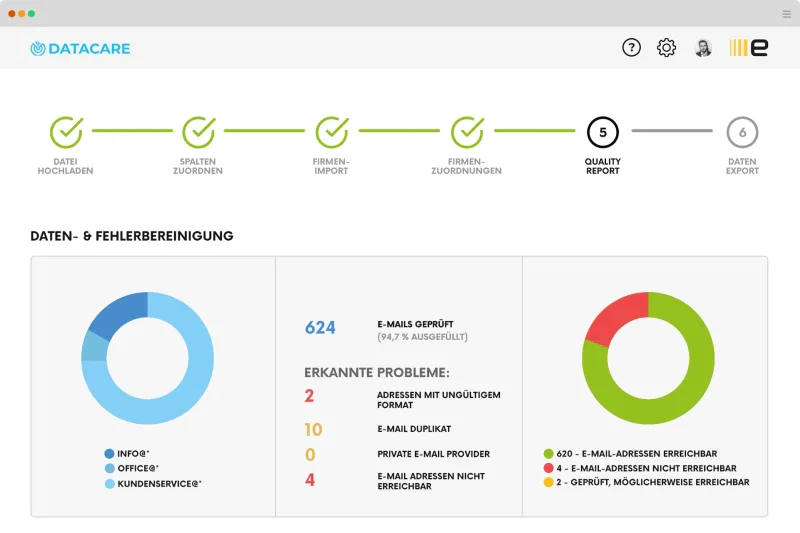Click the DATACARE logo

[80, 48]
